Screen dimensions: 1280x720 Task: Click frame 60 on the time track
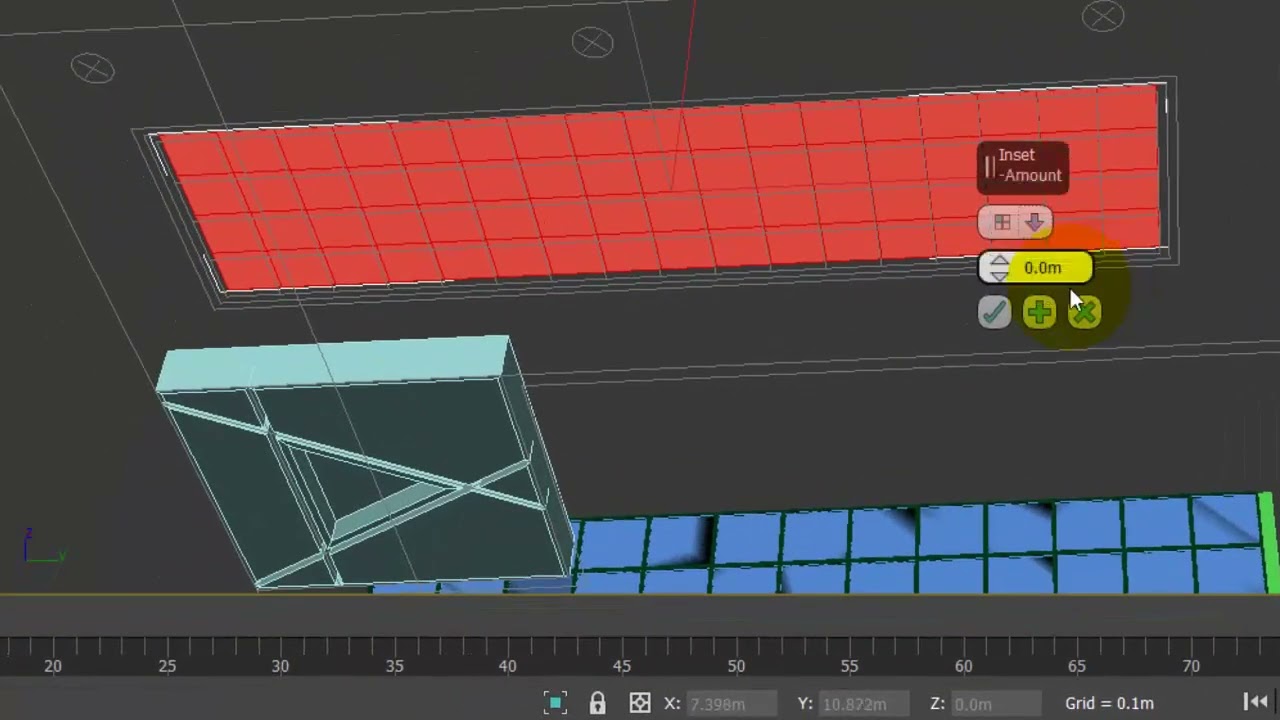pos(963,666)
